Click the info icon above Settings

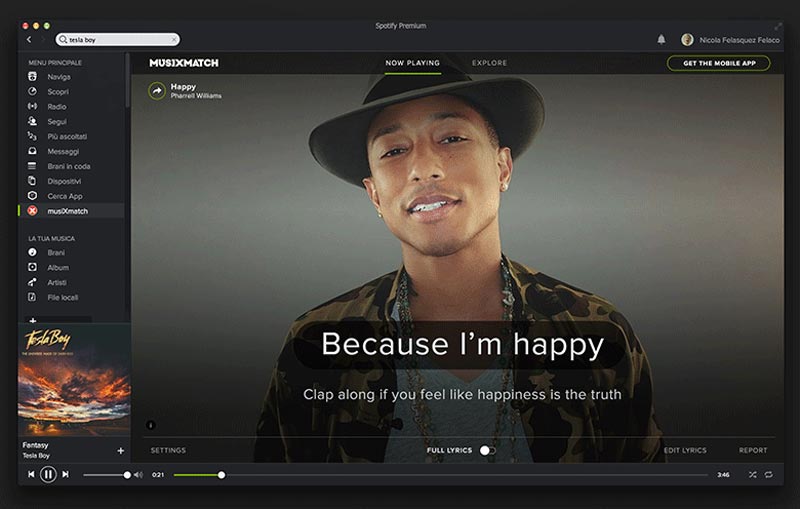point(150,424)
